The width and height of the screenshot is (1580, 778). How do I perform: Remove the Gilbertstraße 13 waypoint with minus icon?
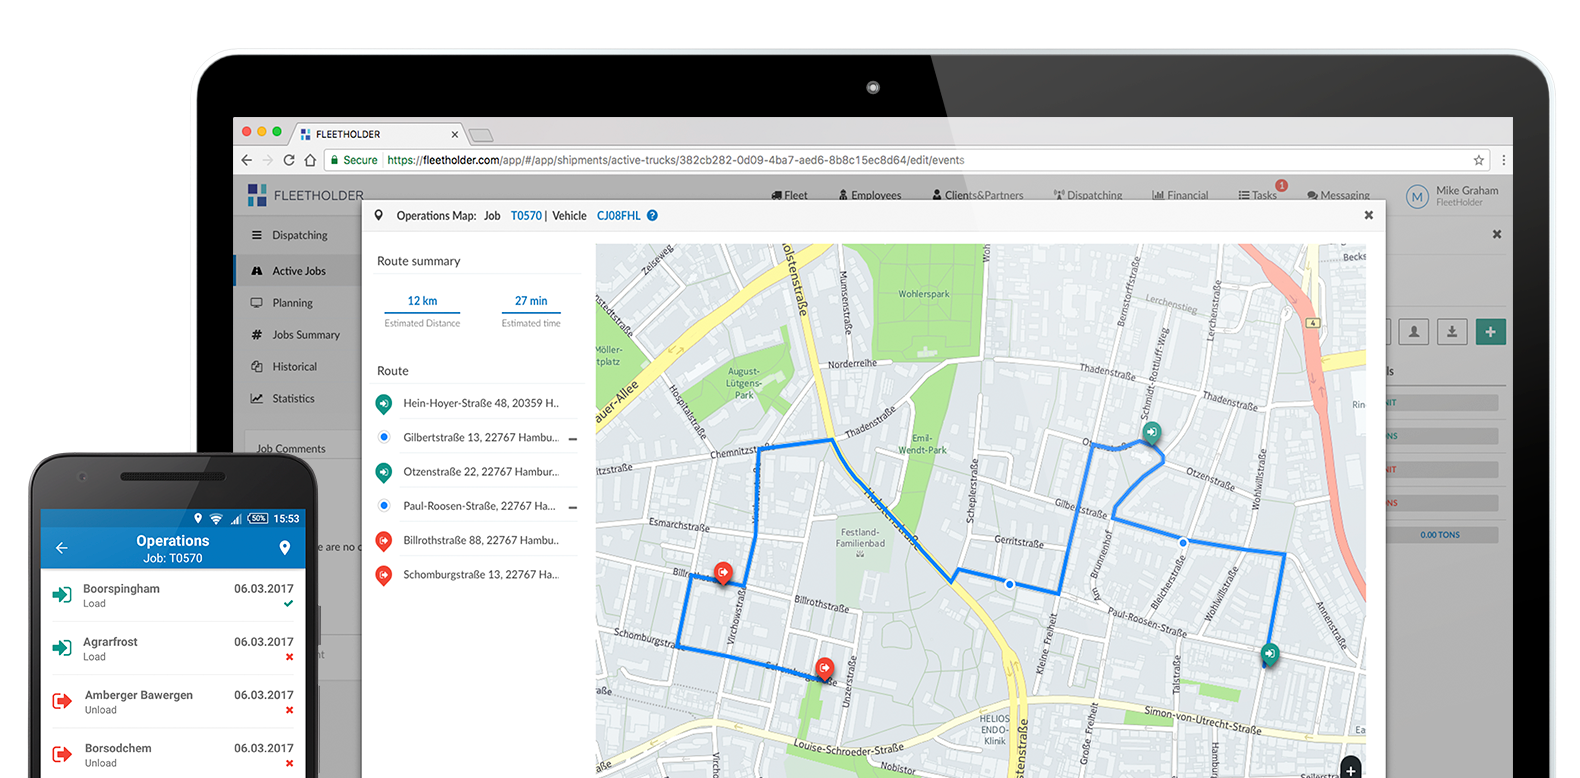(x=573, y=439)
